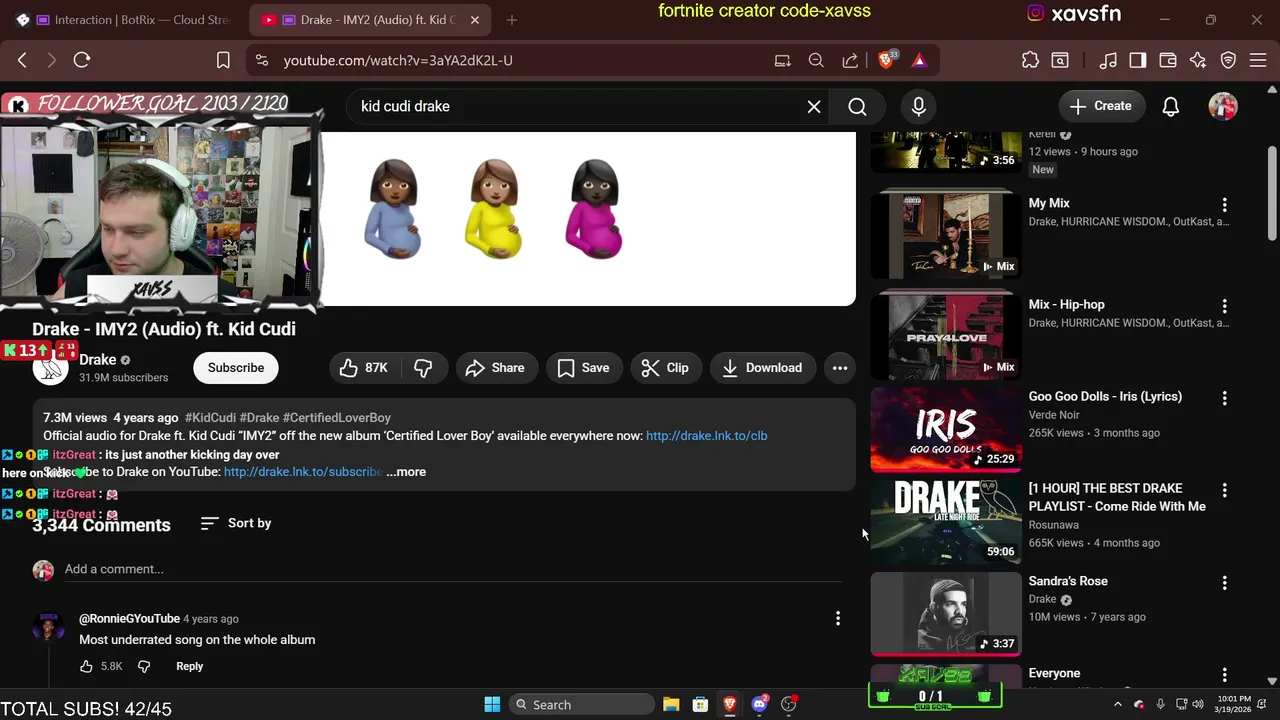1280x720 pixels.
Task: Open drake.lnk.to/clb link
Action: click(x=707, y=436)
